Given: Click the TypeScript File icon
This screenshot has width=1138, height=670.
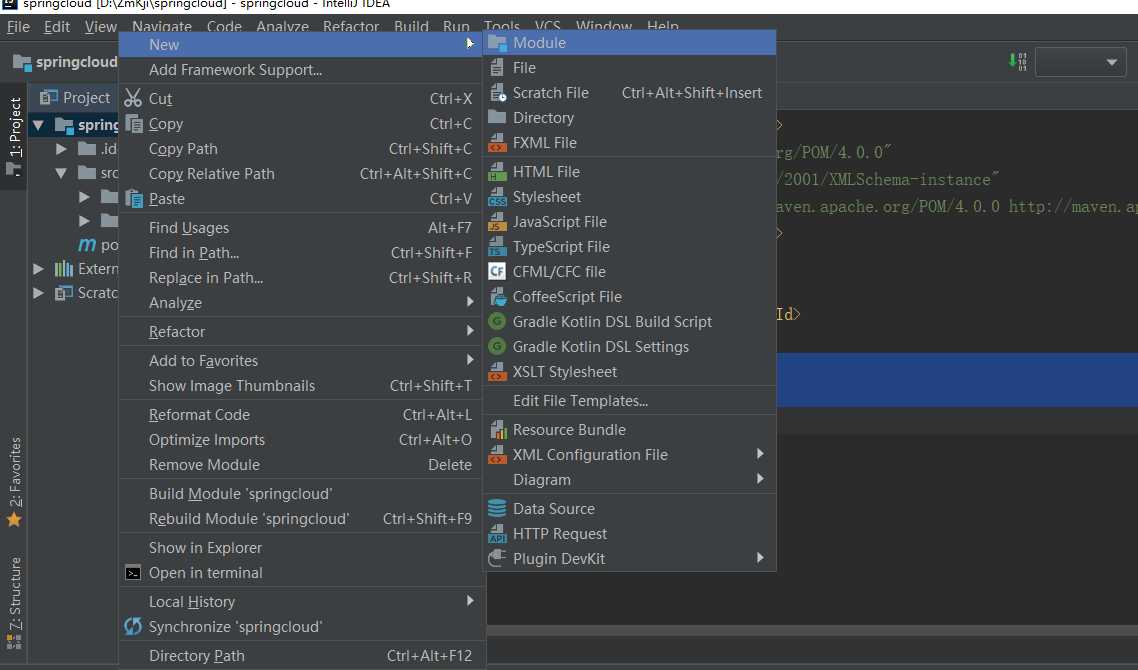Looking at the screenshot, I should point(497,247).
